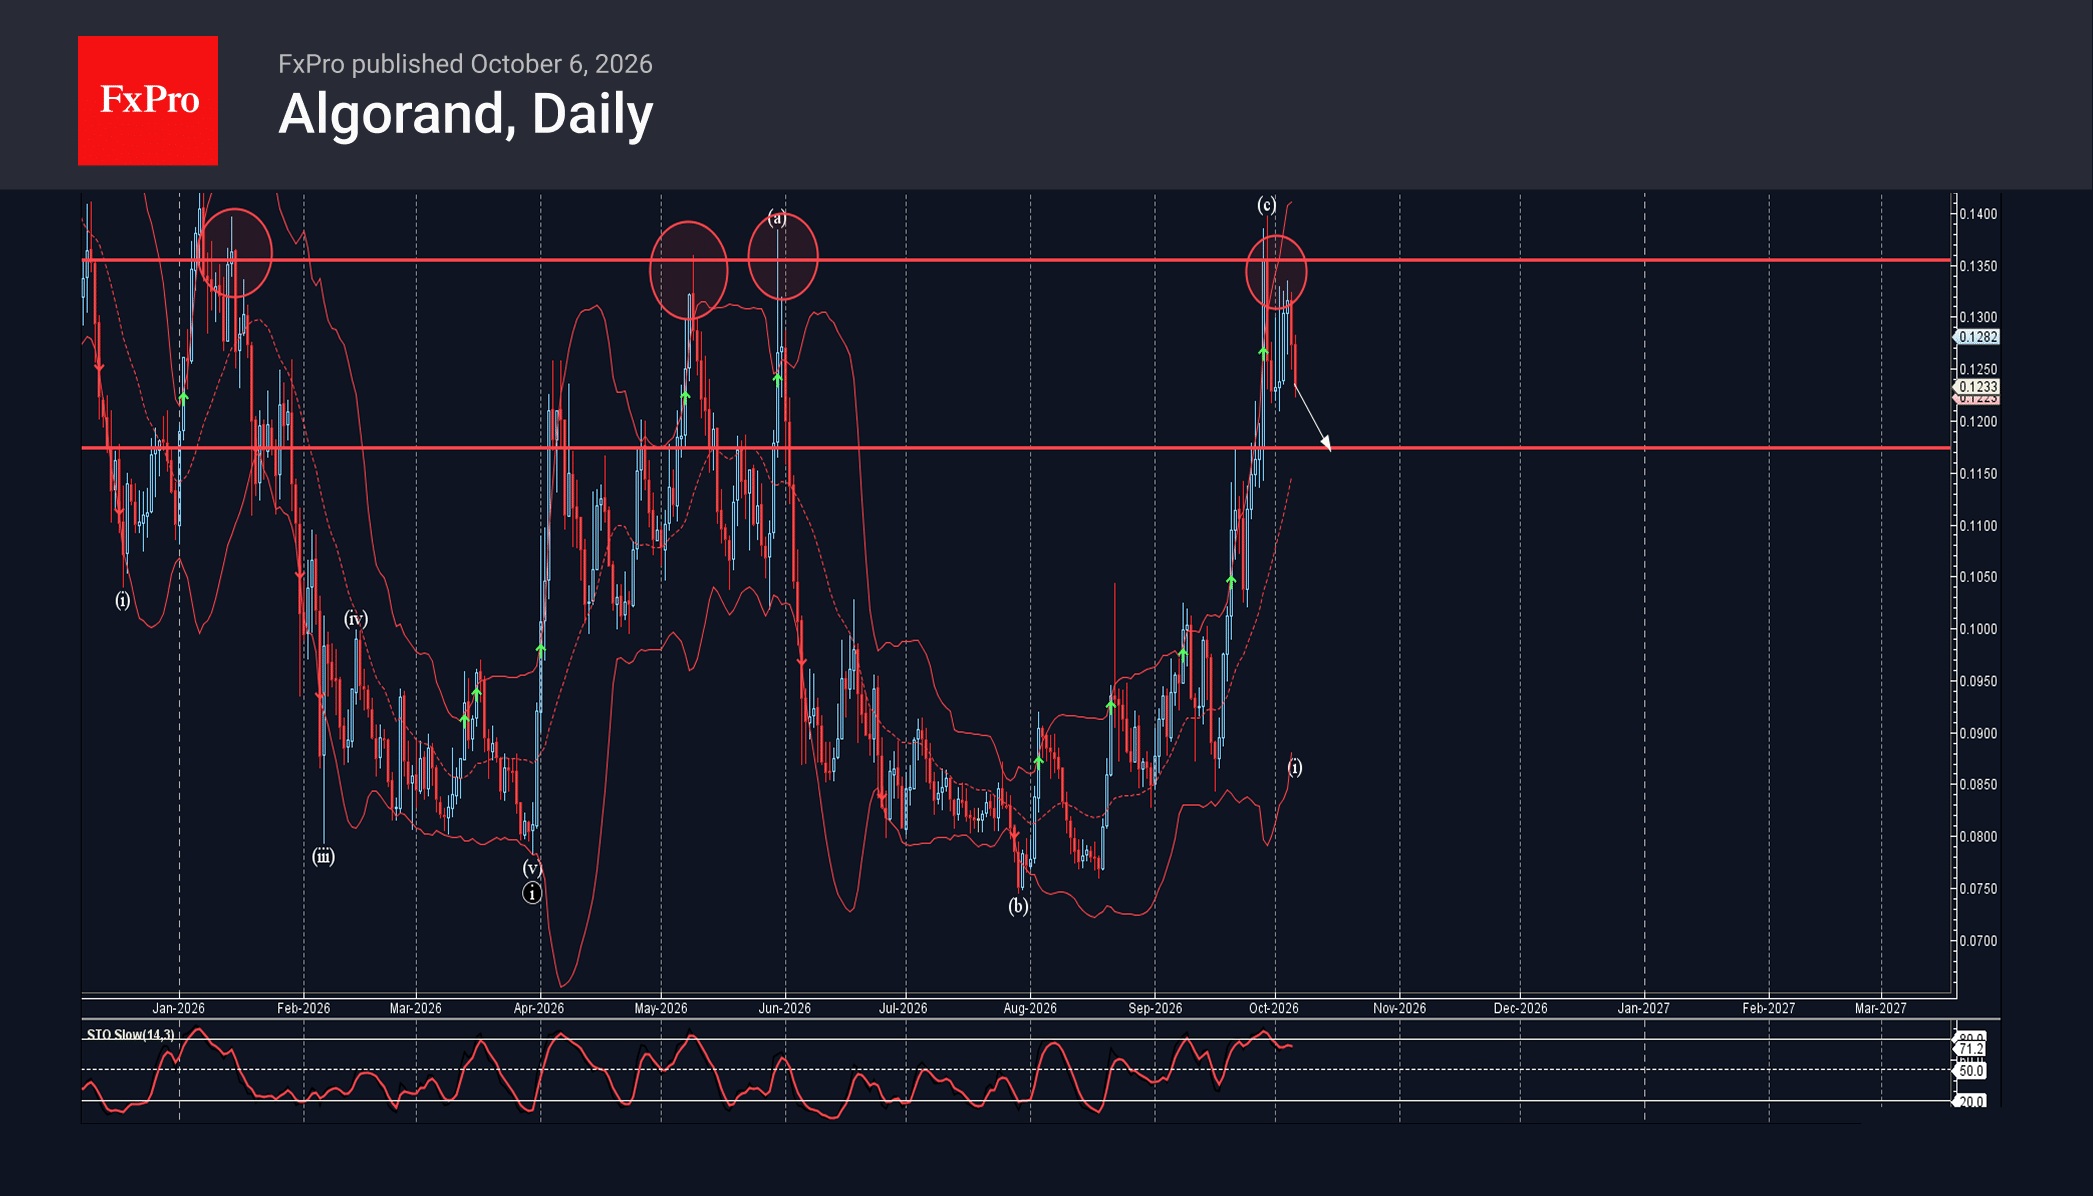Click the 0.1400 price axis label
Viewport: 2093px width, 1196px height.
[x=1978, y=214]
